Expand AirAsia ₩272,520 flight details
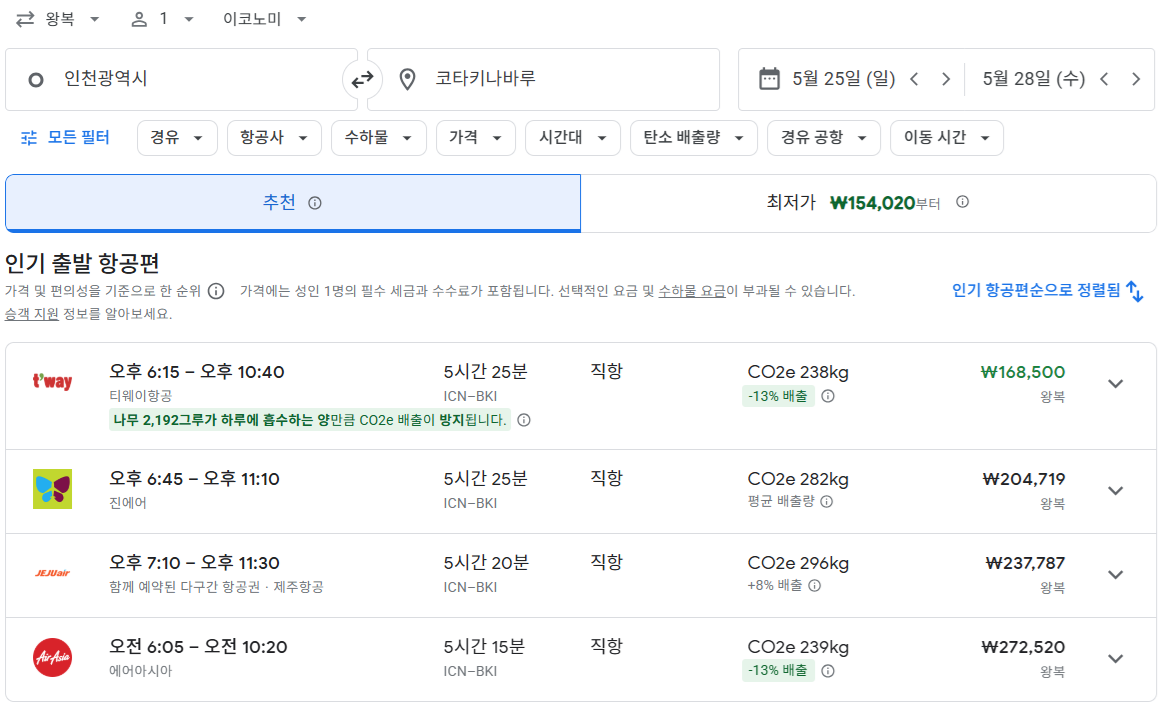 click(1115, 658)
